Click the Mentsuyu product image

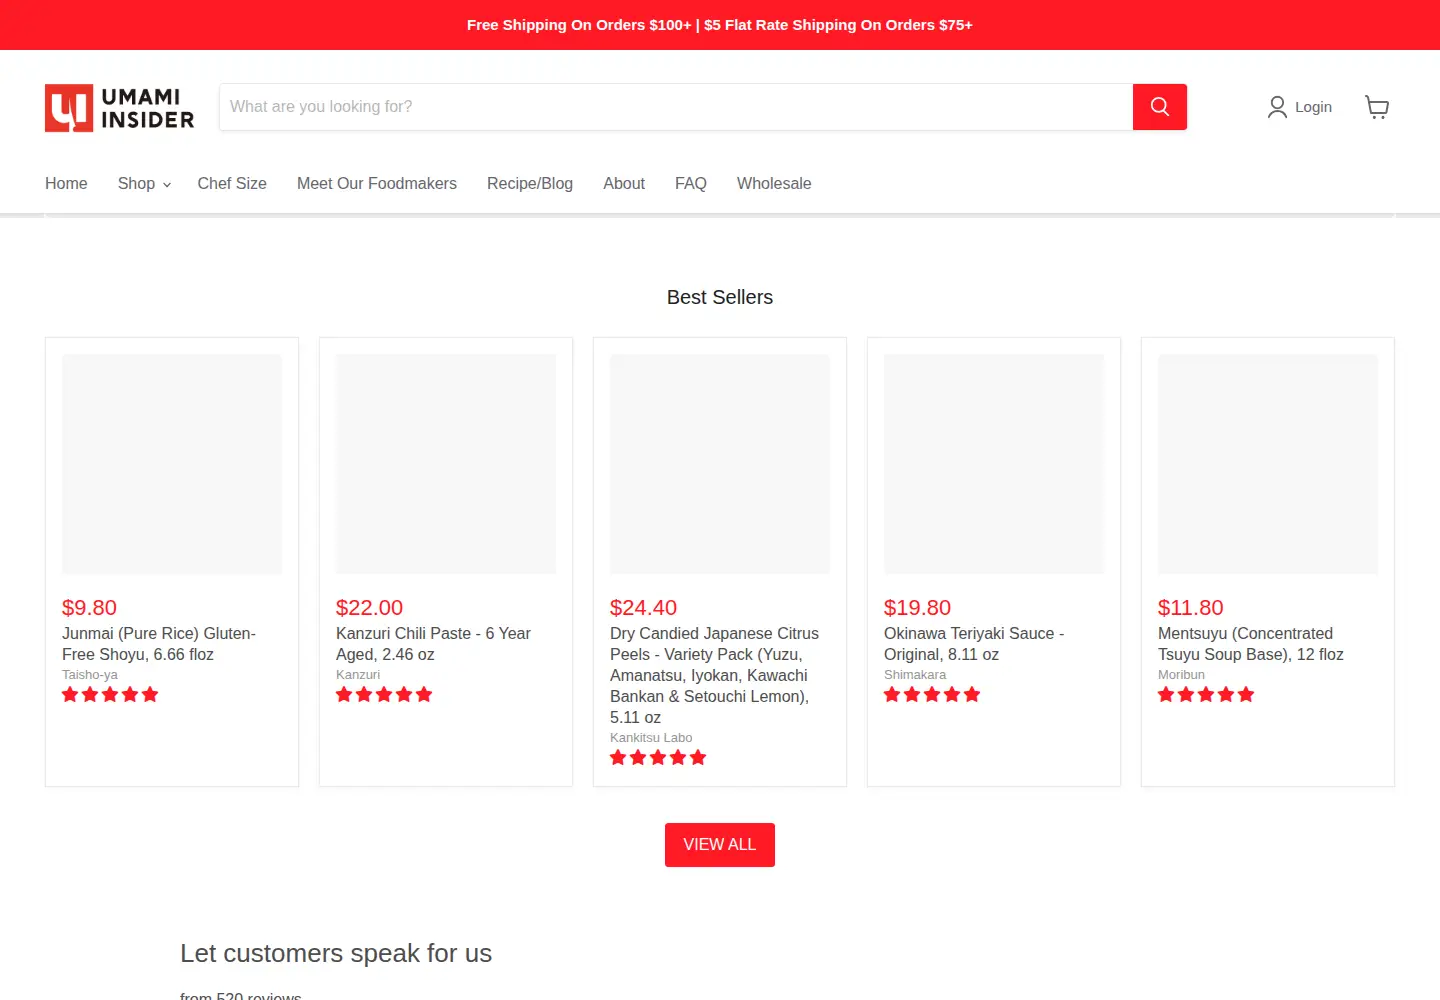click(x=1268, y=464)
